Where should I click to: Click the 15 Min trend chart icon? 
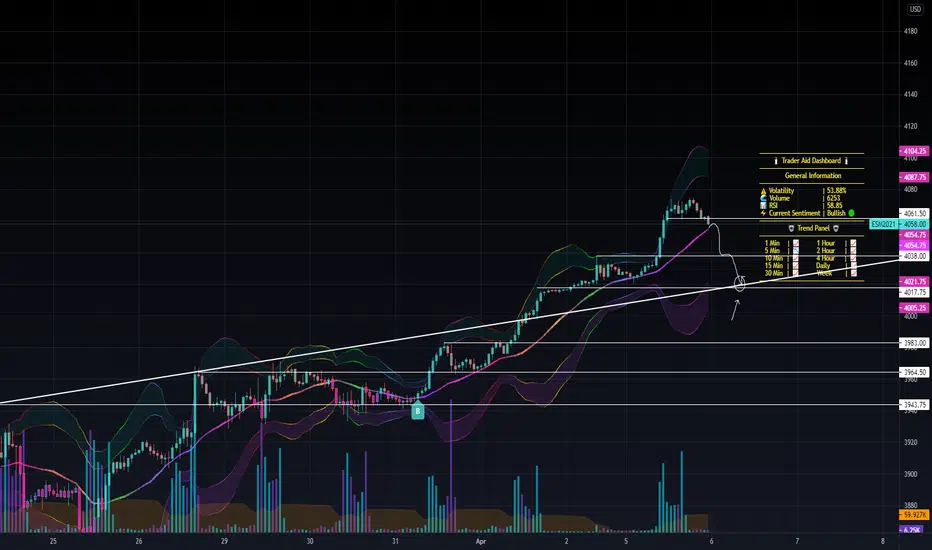796,266
